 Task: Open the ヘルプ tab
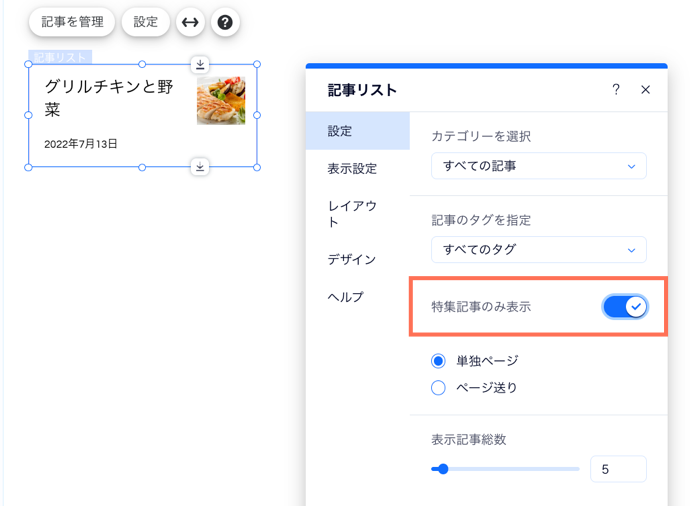pyautogui.click(x=346, y=297)
